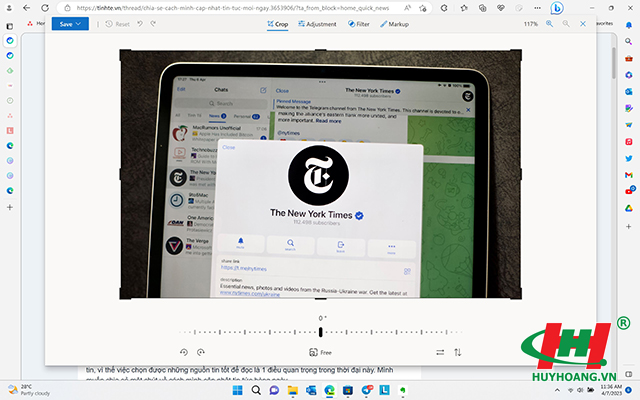
Task: Click the rotation angle slider handle
Action: pyautogui.click(x=320, y=332)
